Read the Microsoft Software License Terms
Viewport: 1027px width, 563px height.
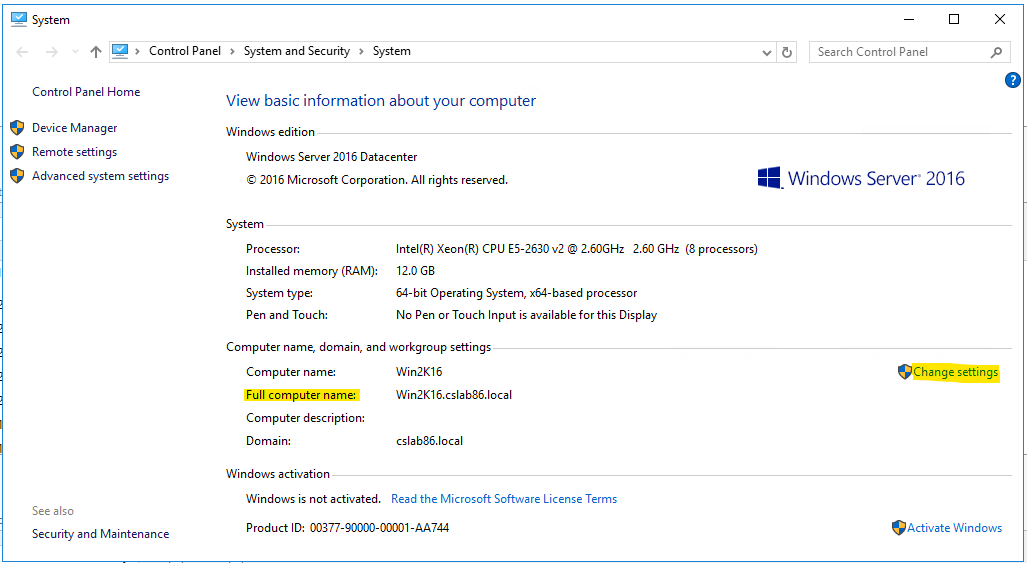click(504, 499)
